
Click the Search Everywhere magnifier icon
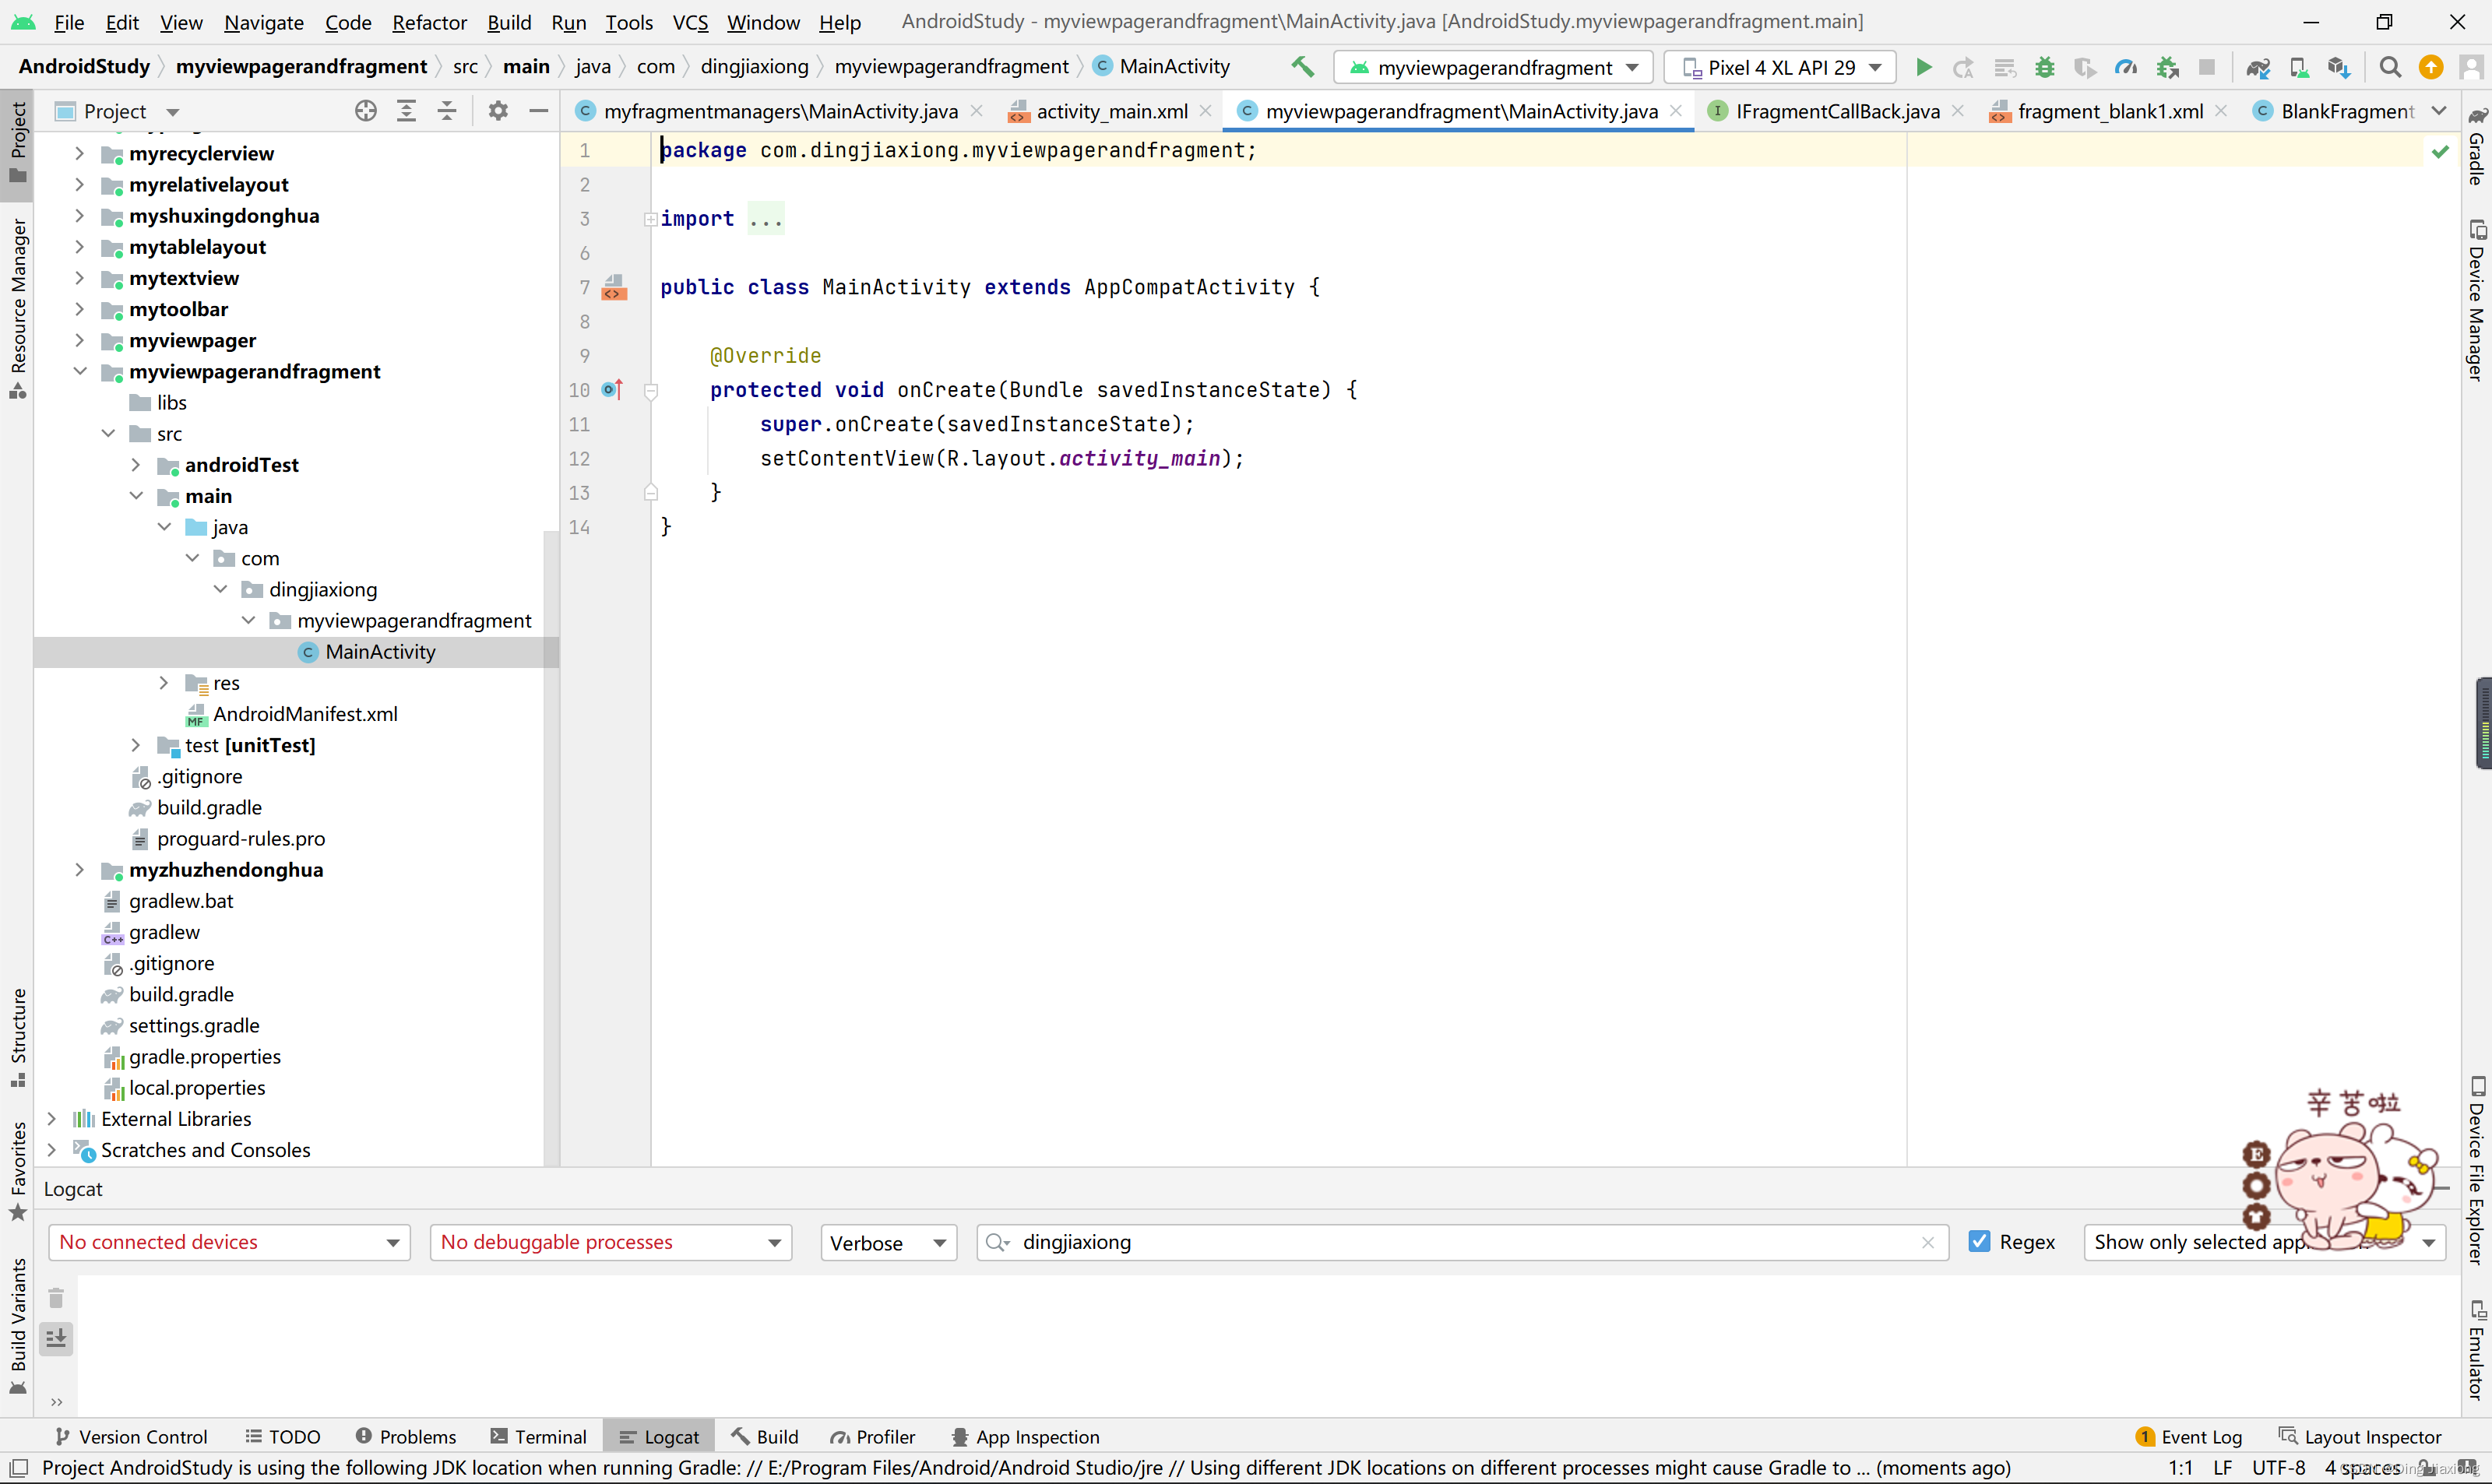click(x=2390, y=67)
